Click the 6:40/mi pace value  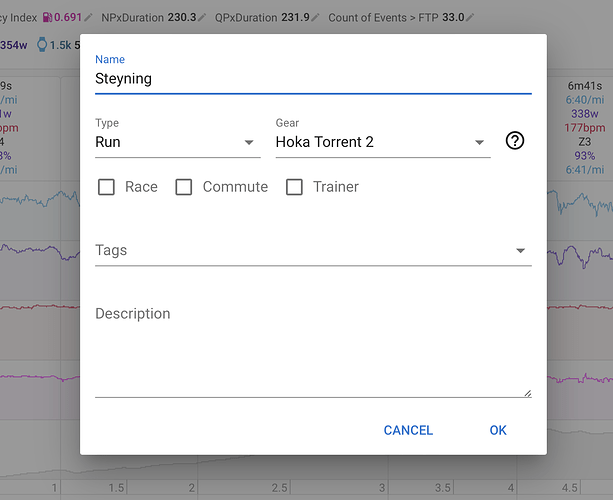584,100
